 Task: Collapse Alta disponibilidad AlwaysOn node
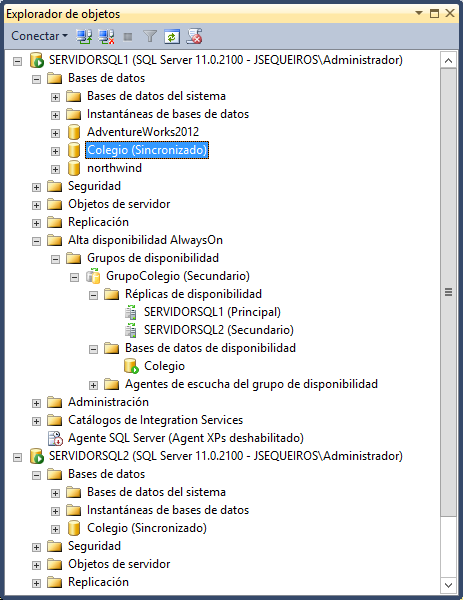coord(36,241)
